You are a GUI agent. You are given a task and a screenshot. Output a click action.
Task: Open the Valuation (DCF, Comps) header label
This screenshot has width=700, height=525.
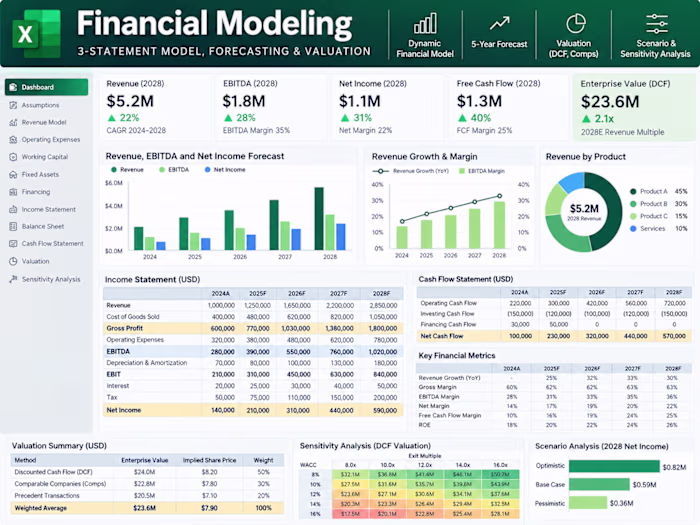pos(574,49)
